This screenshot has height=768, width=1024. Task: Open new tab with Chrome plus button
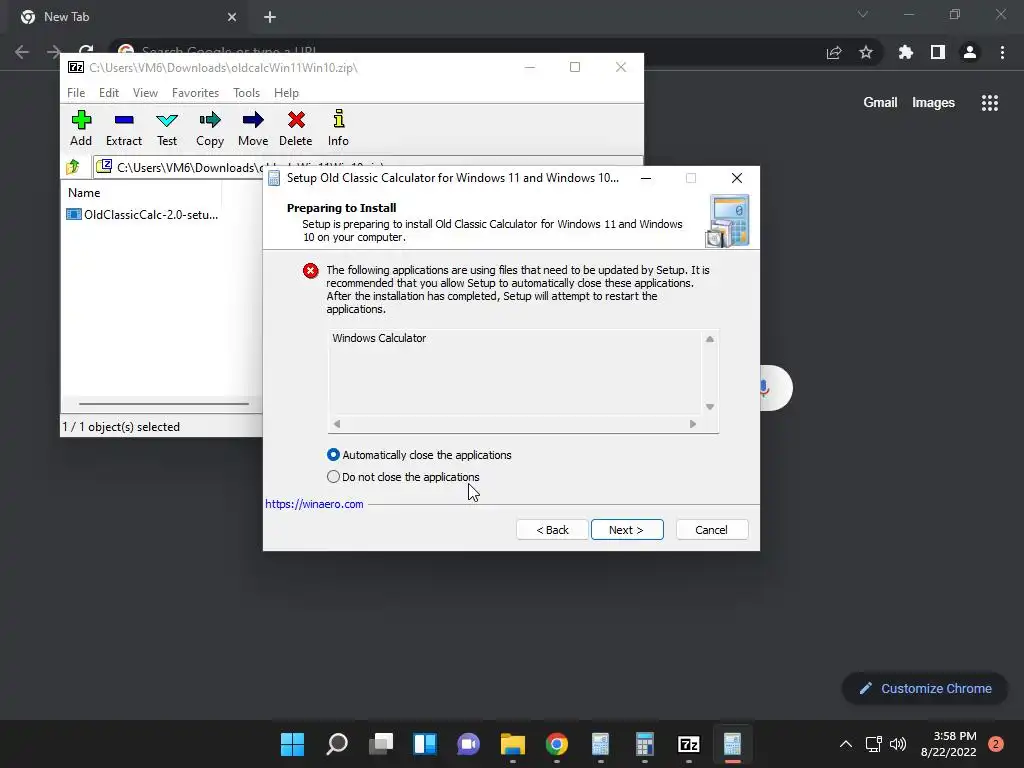pos(270,17)
